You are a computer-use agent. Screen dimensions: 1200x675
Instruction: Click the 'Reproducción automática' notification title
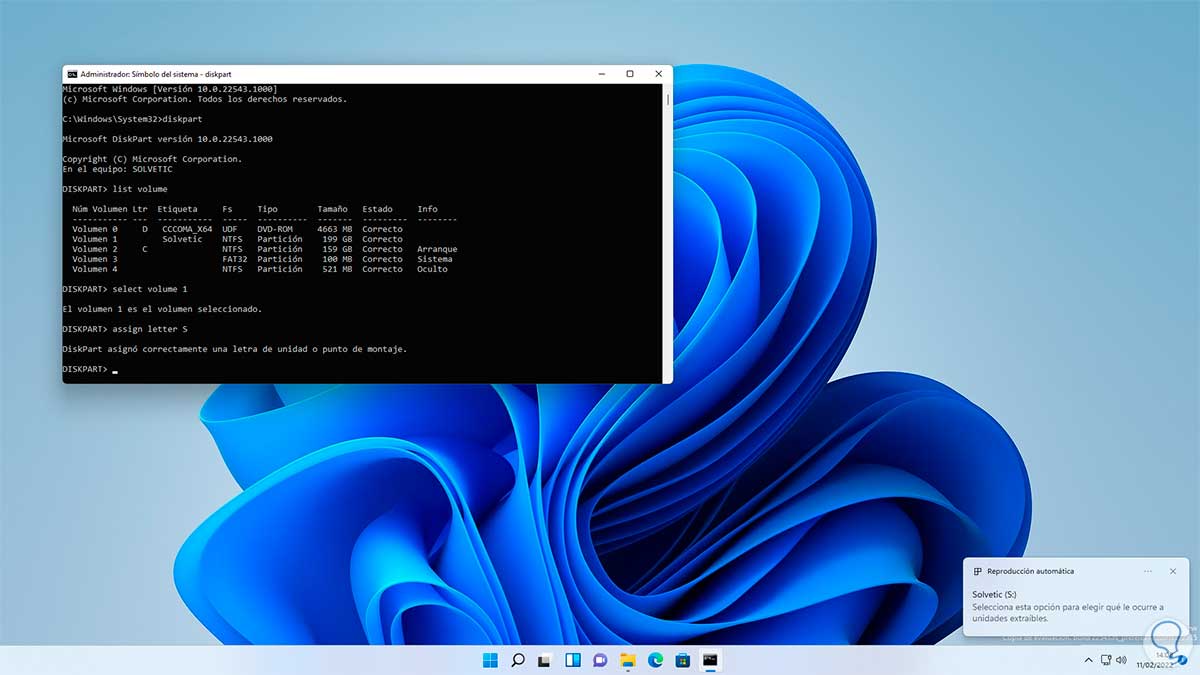pos(1030,572)
